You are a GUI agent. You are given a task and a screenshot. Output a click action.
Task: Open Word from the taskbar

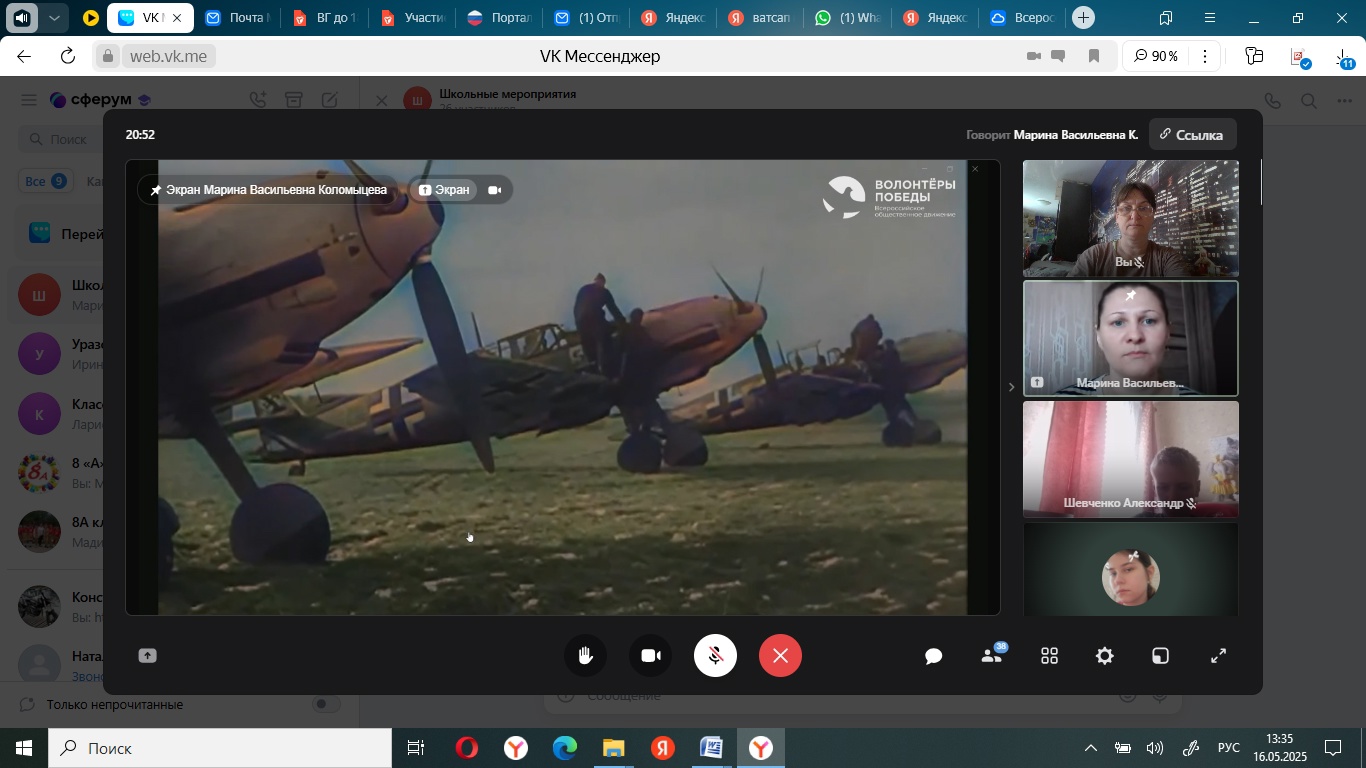point(711,748)
